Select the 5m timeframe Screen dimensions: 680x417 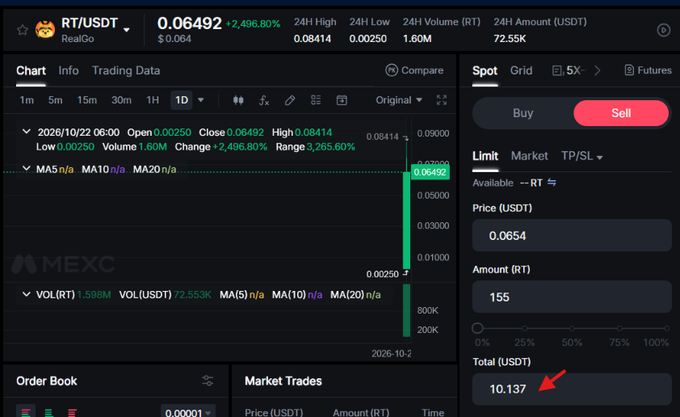click(x=55, y=100)
